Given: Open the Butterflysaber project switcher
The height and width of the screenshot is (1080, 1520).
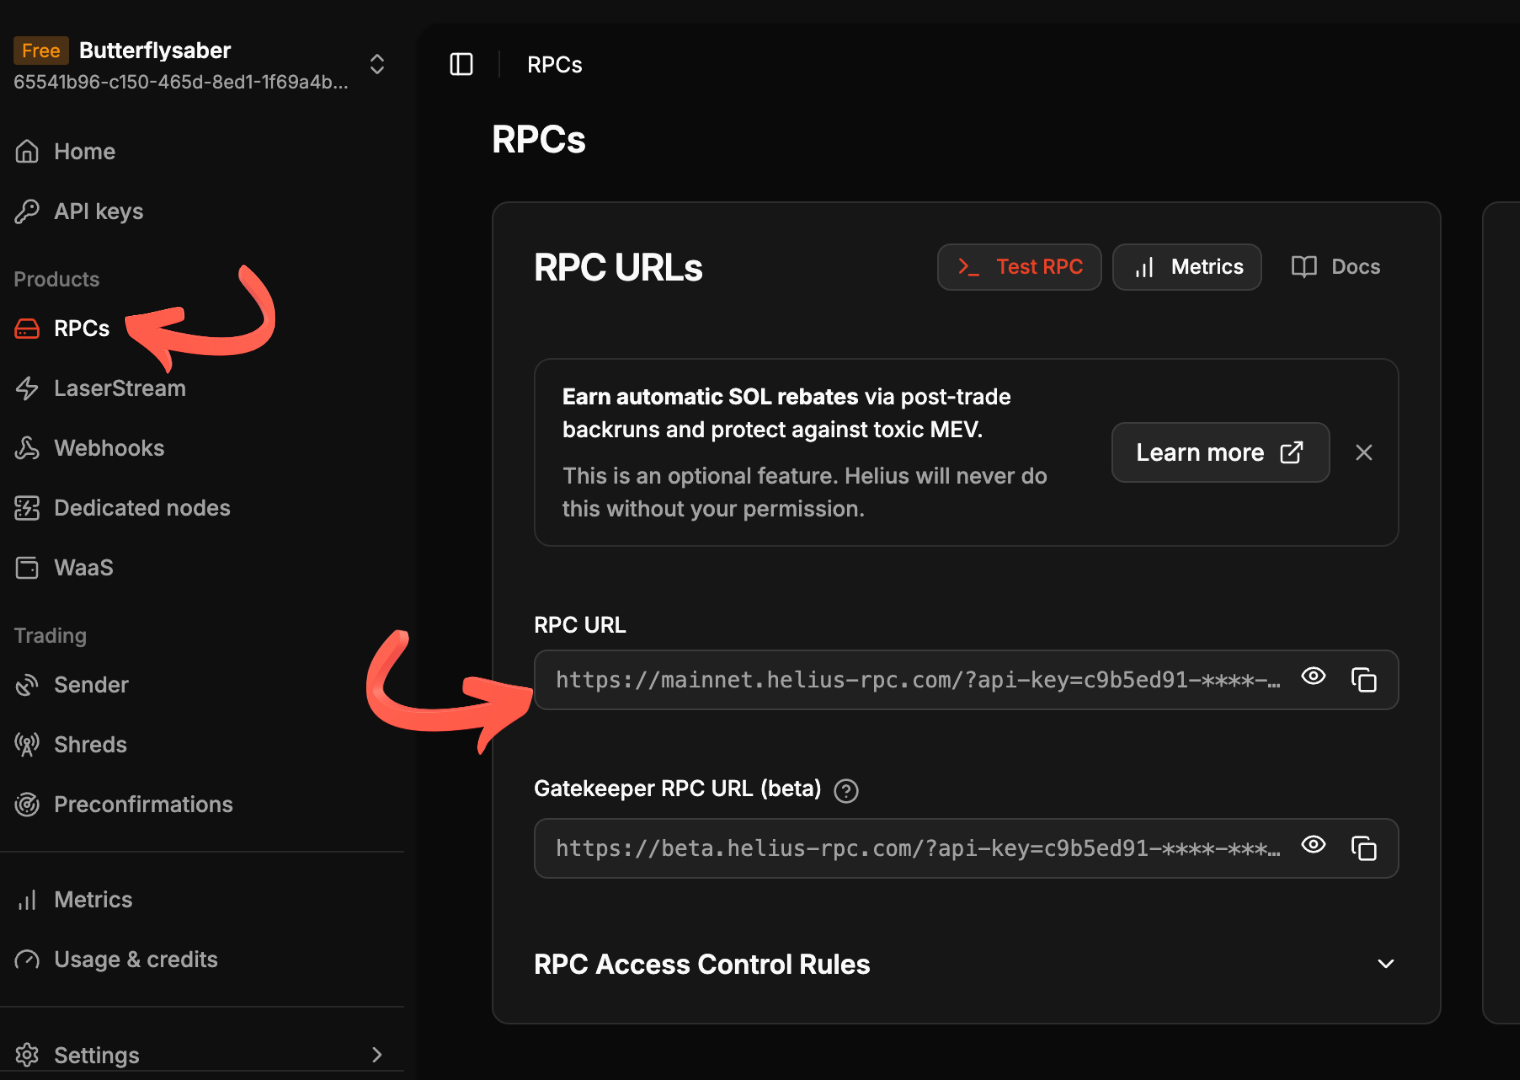Looking at the screenshot, I should 377,64.
